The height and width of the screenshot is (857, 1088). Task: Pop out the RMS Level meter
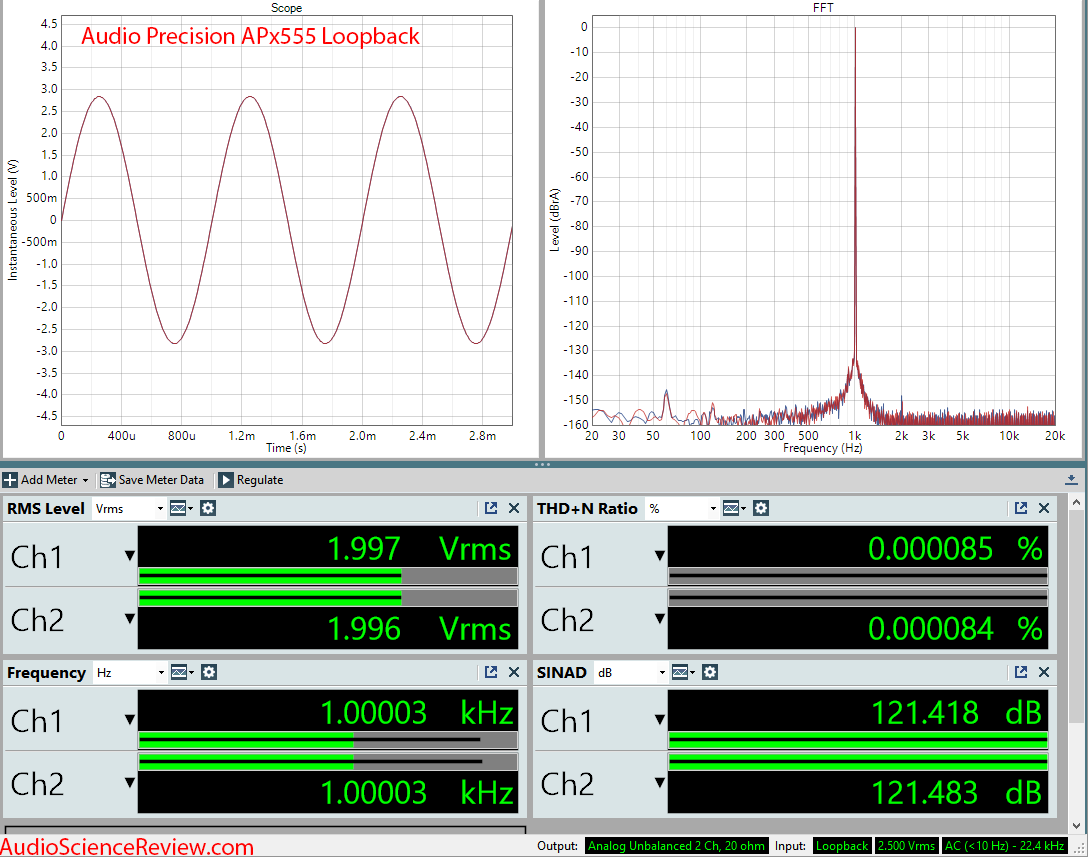point(491,508)
